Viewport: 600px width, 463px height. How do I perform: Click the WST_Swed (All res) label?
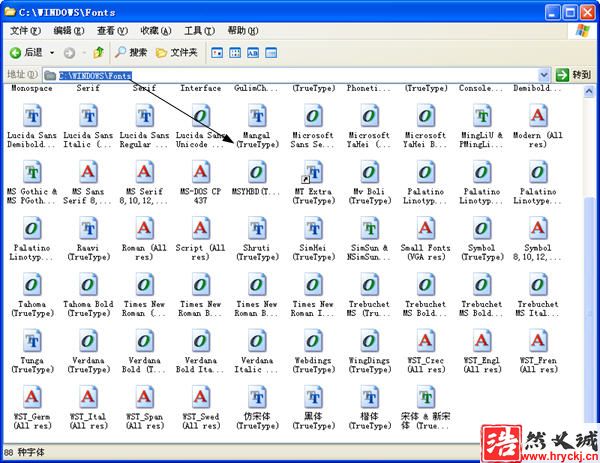(x=201, y=421)
